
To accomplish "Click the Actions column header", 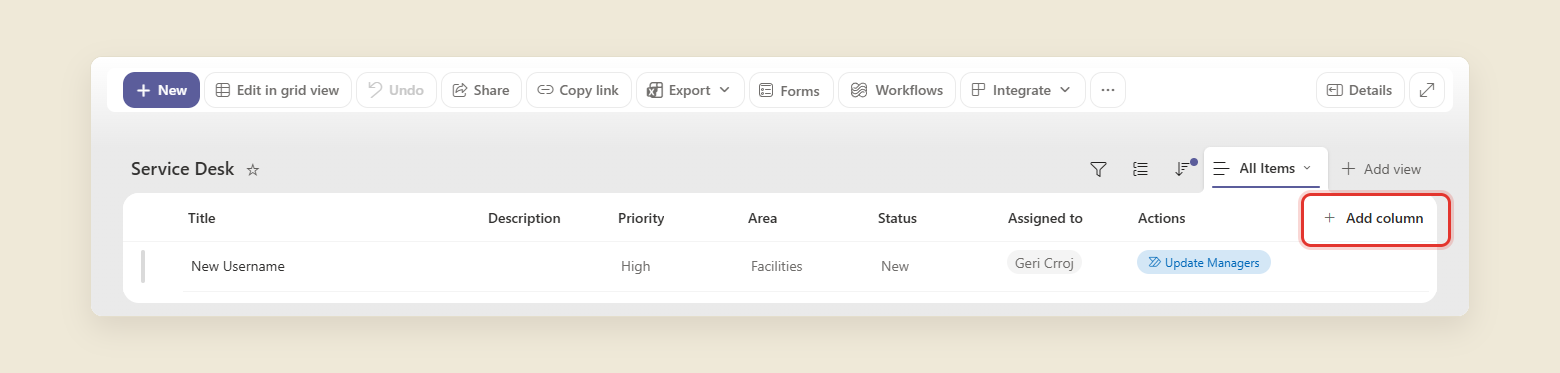I will (x=1161, y=218).
